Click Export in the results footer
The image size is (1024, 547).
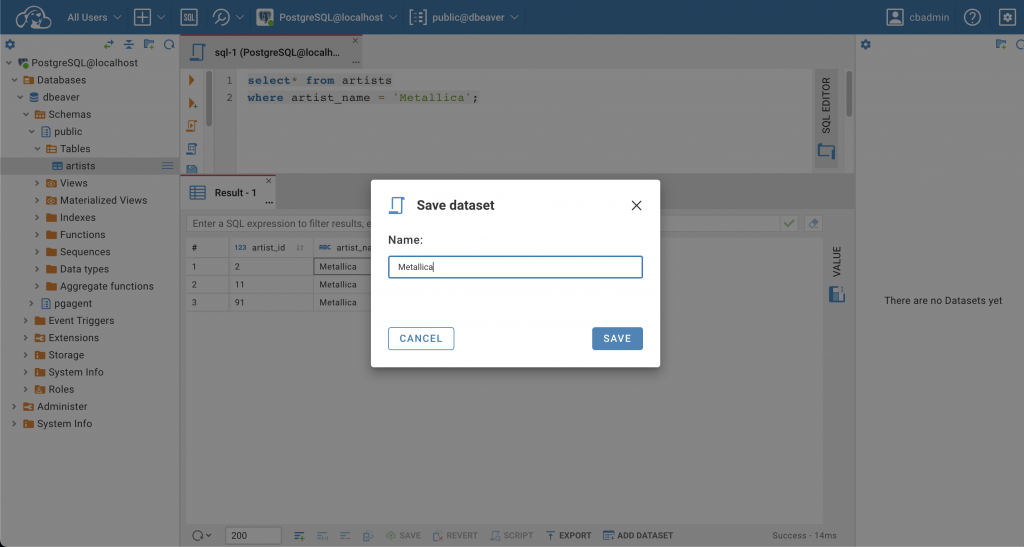[568, 535]
